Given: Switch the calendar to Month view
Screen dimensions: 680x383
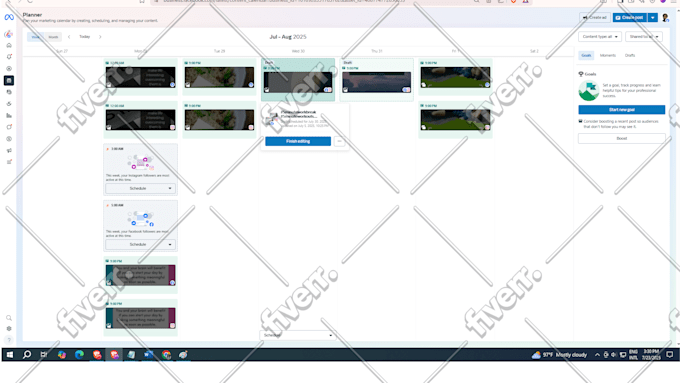Looking at the screenshot, I should coord(53,37).
